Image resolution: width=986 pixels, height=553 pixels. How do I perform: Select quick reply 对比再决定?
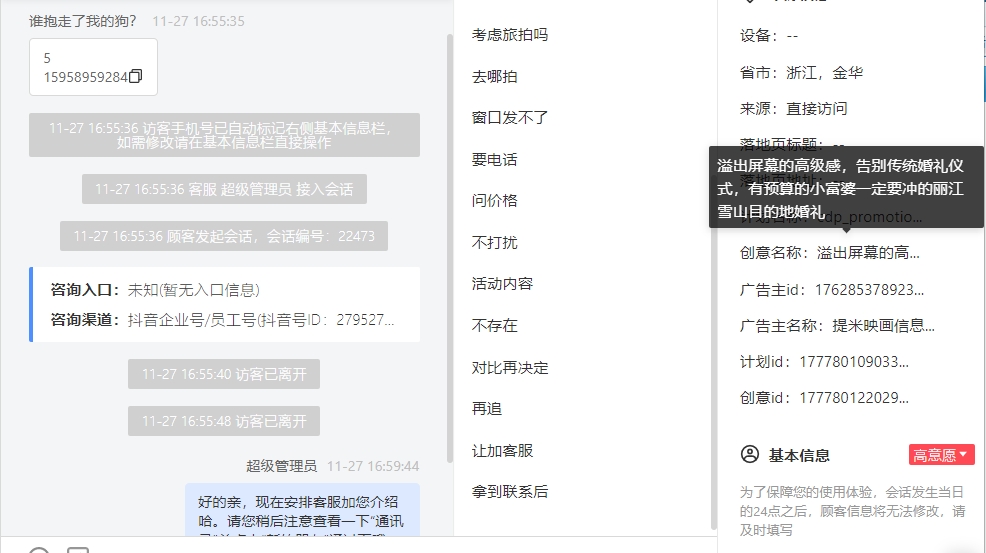[510, 367]
